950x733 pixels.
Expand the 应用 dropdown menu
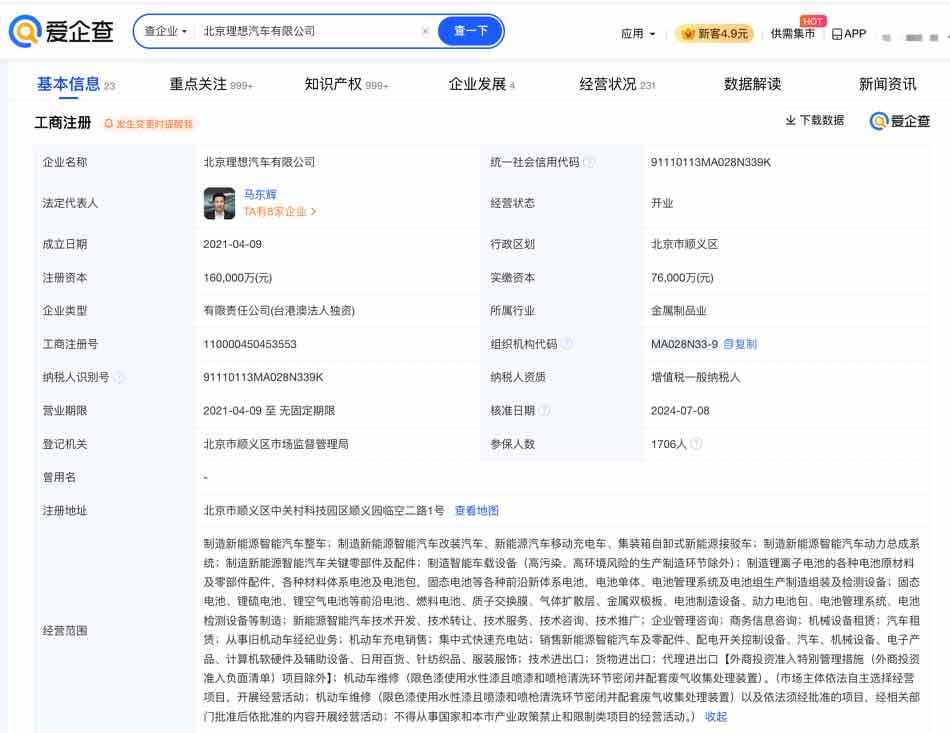(638, 33)
